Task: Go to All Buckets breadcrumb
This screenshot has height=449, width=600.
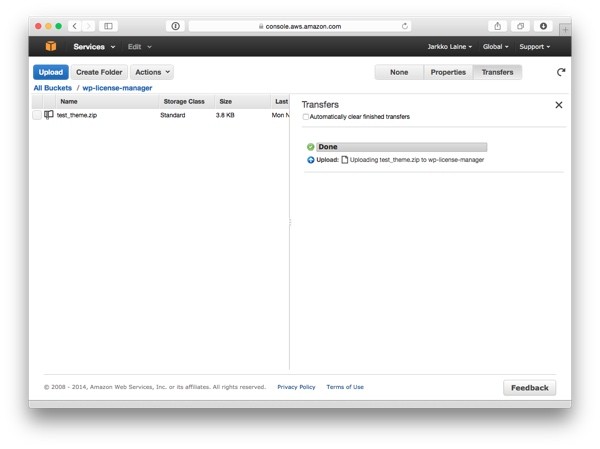Action: [52, 88]
